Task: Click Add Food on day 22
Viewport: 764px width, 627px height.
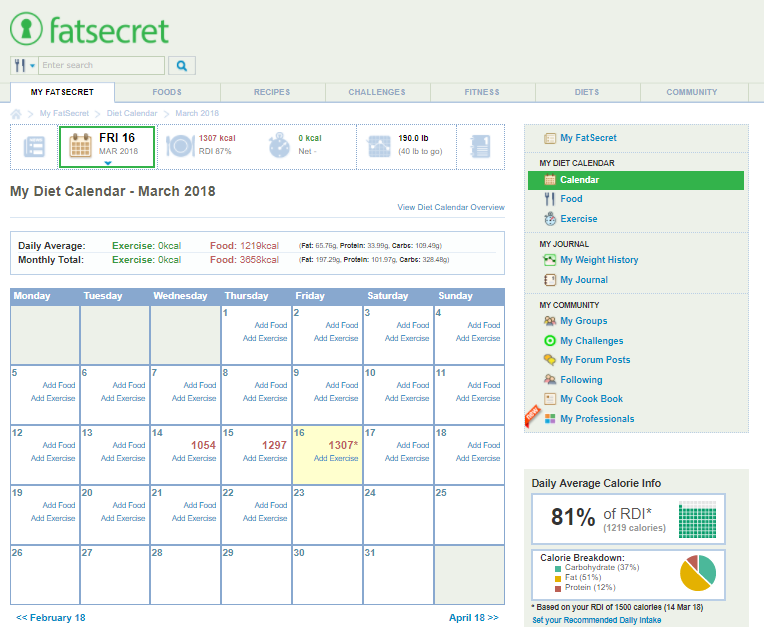Action: (270, 505)
